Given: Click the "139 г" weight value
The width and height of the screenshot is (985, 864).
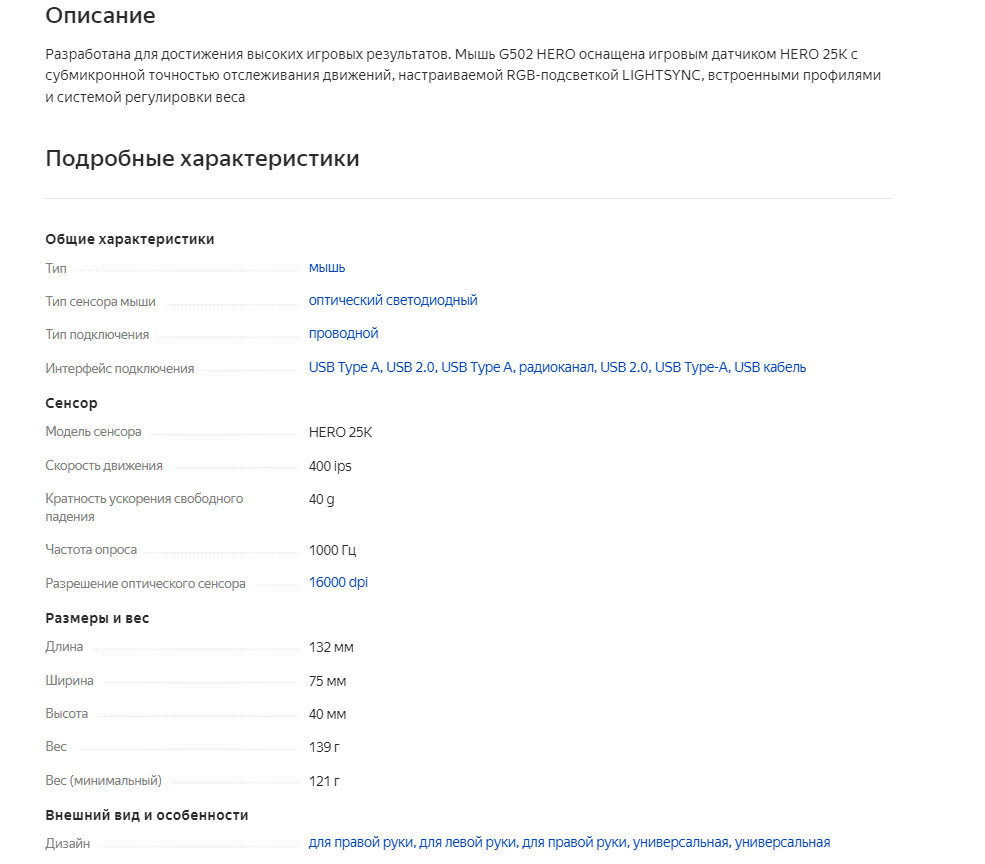Looking at the screenshot, I should click(324, 747).
